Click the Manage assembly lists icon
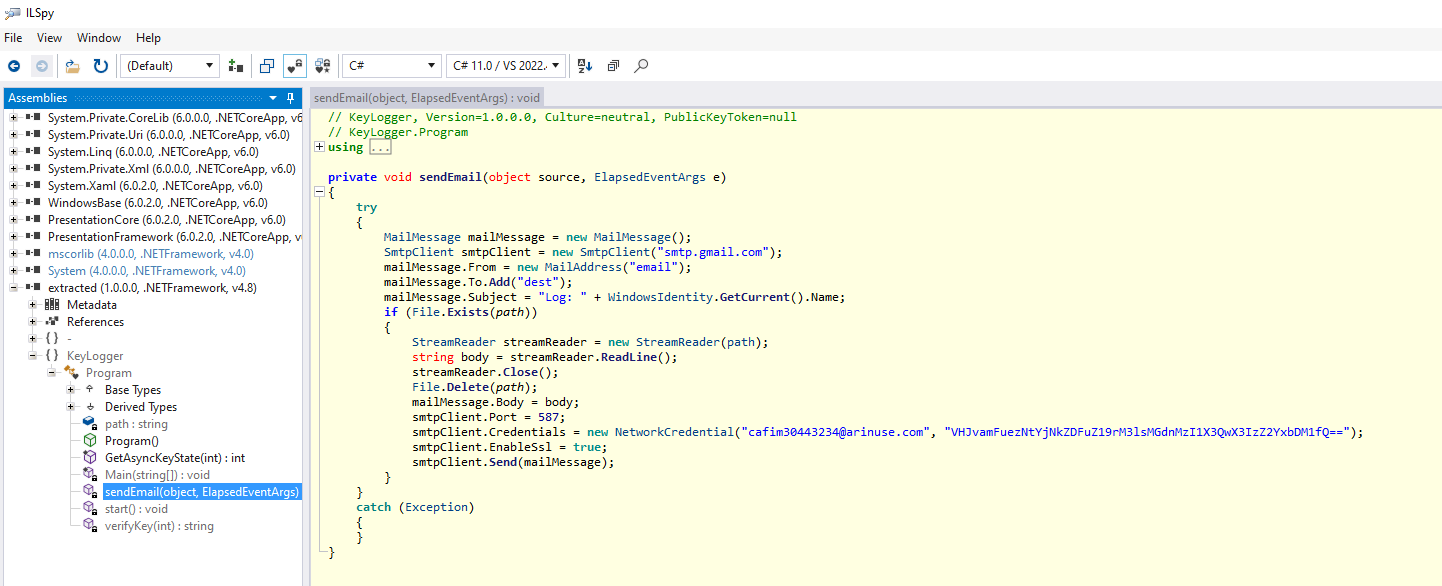Screen dimensions: 1442x586 236,66
